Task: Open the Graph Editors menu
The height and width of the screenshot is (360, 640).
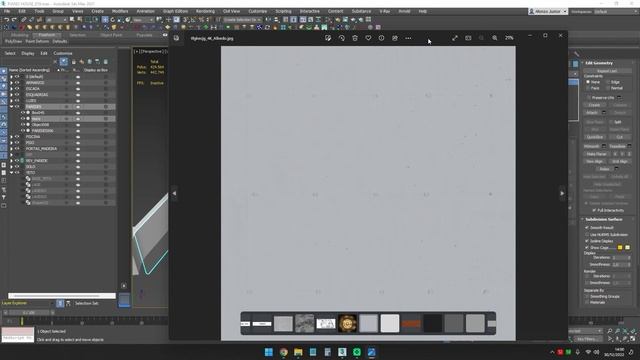Action: point(176,11)
